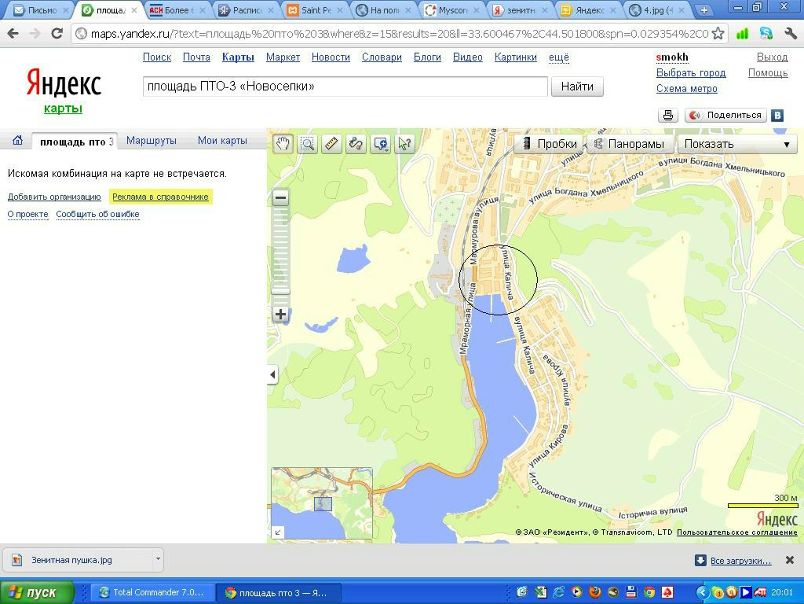
Task: Open the Показать dropdown
Action: click(737, 144)
